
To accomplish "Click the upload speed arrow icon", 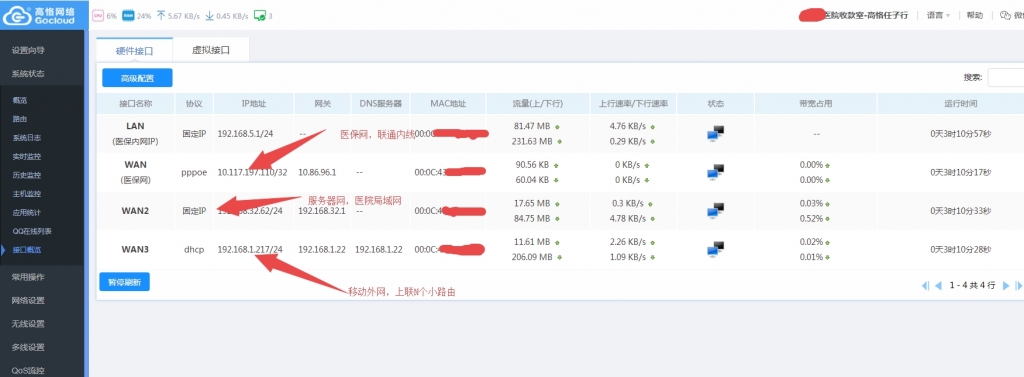I will coord(161,16).
